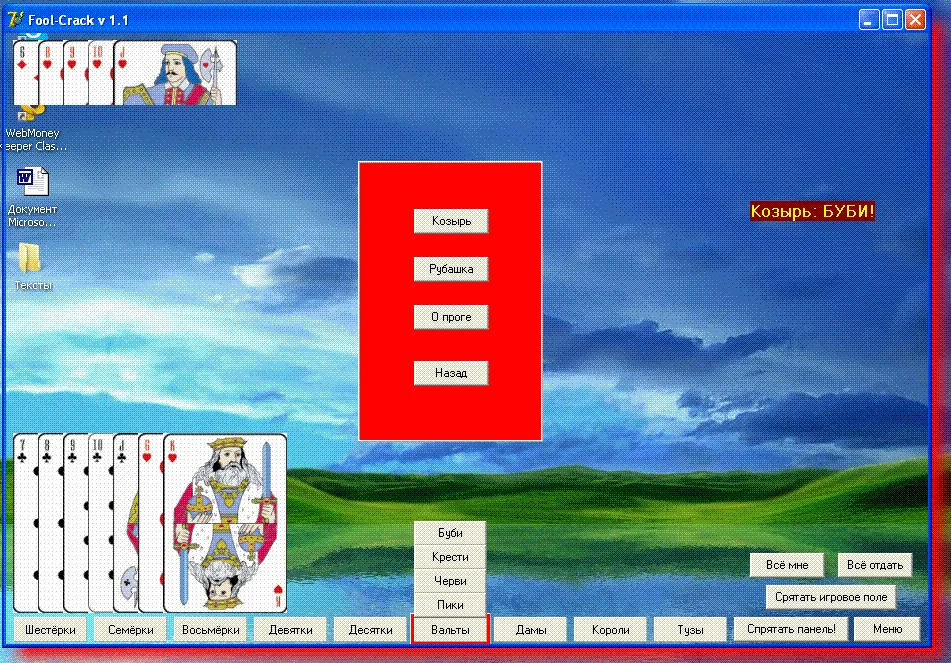Click the King of hearts card

click(225, 522)
